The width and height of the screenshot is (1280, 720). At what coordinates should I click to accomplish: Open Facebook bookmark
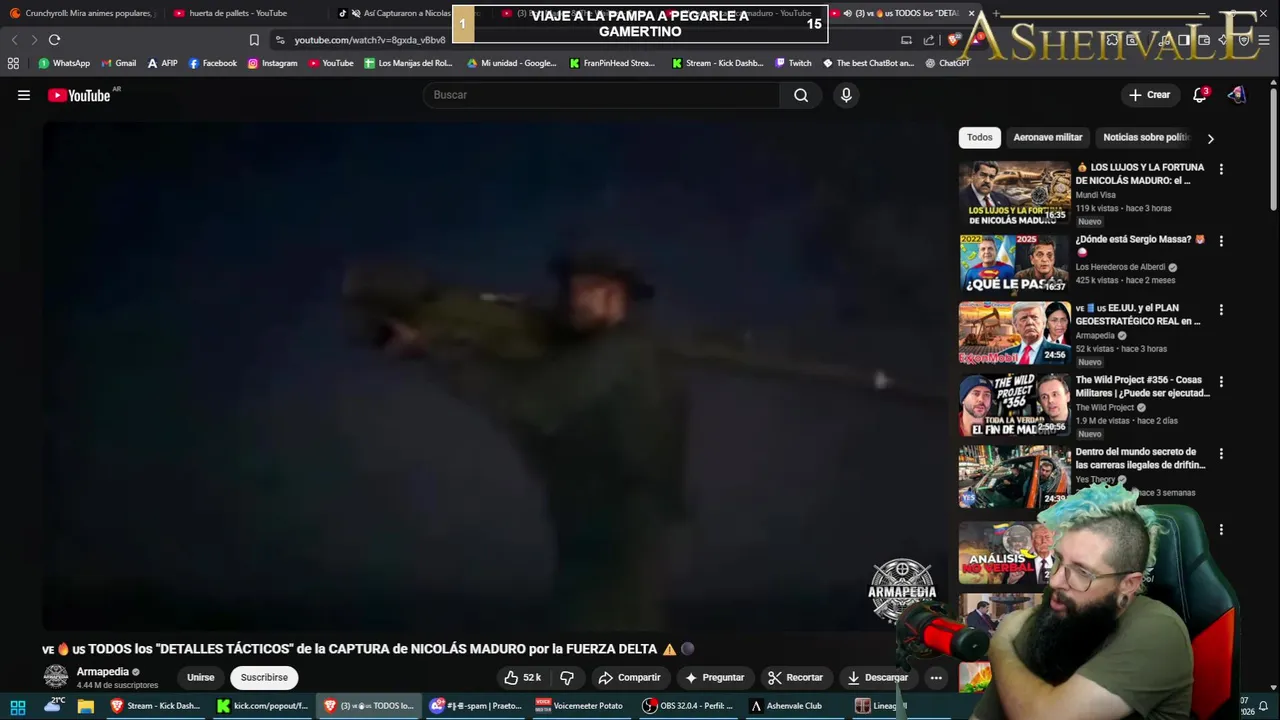pyautogui.click(x=212, y=63)
